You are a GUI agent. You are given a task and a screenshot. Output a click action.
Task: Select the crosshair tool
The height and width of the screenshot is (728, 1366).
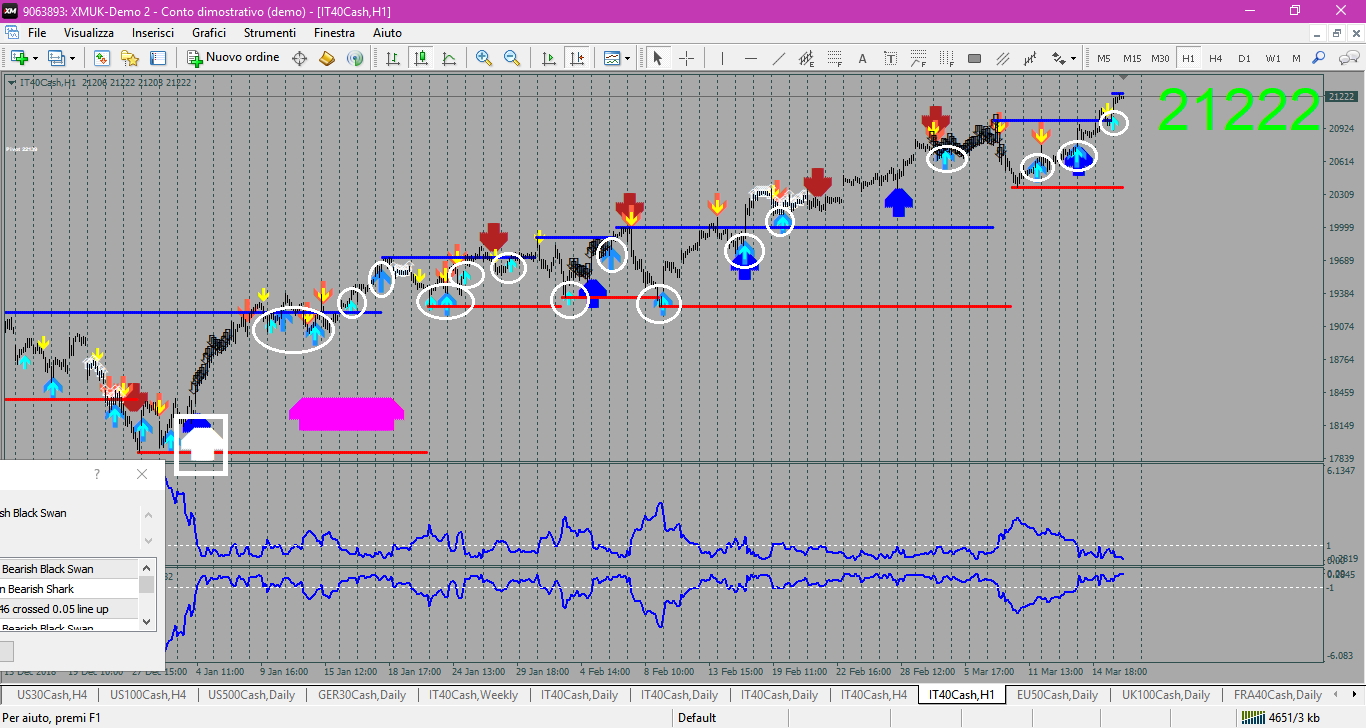click(686, 58)
